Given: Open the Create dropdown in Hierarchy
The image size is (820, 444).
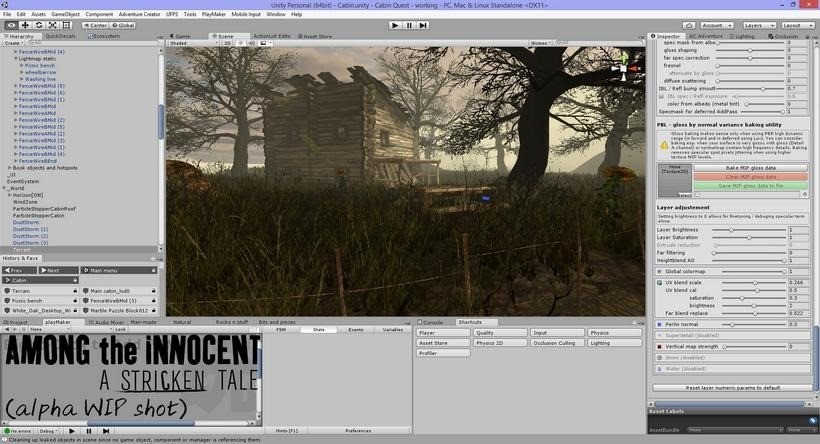Looking at the screenshot, I should click(13, 43).
